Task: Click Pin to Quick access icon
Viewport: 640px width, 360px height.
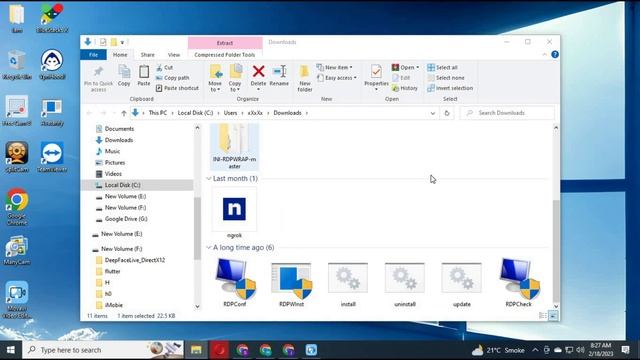Action: [x=98, y=78]
